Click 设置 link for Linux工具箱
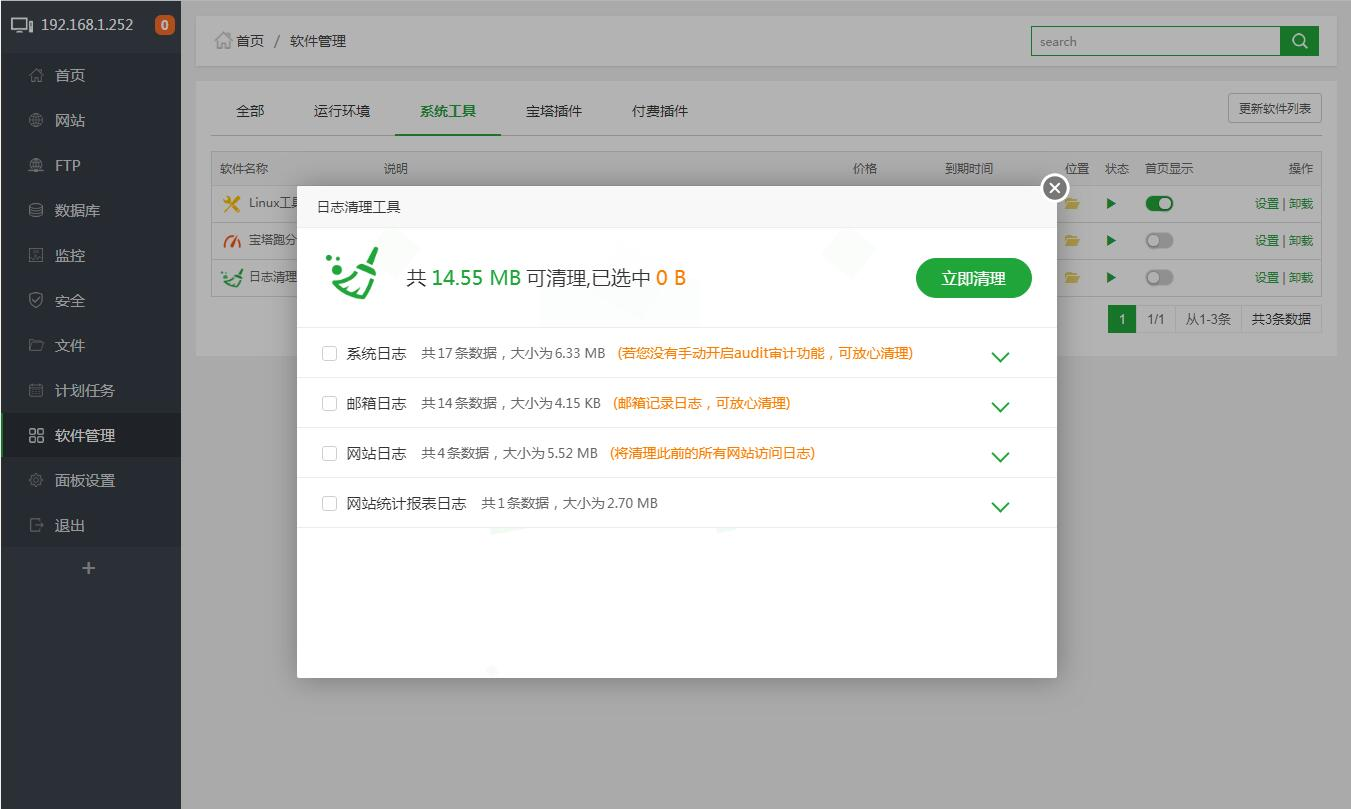Viewport: 1351px width, 809px height. pyautogui.click(x=1266, y=203)
